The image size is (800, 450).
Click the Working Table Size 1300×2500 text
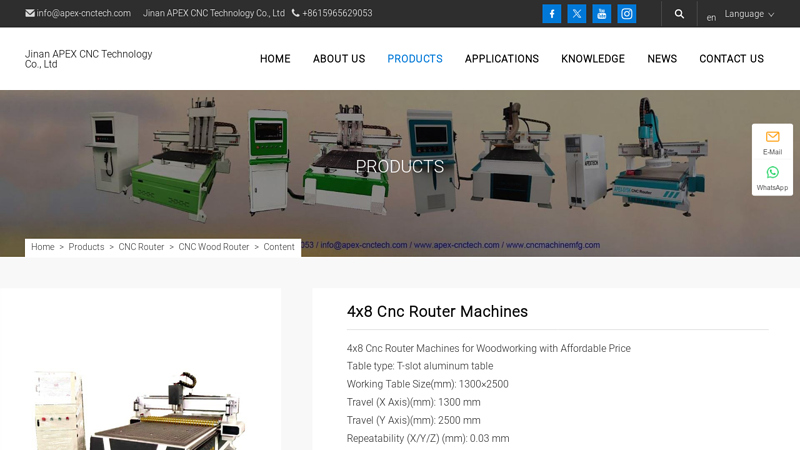[x=428, y=384]
